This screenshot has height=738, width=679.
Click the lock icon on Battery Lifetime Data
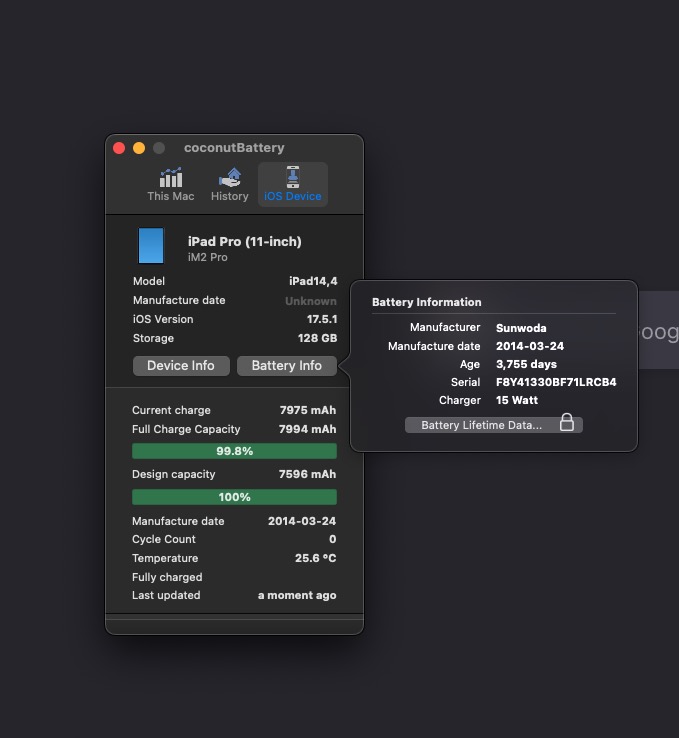(x=567, y=423)
